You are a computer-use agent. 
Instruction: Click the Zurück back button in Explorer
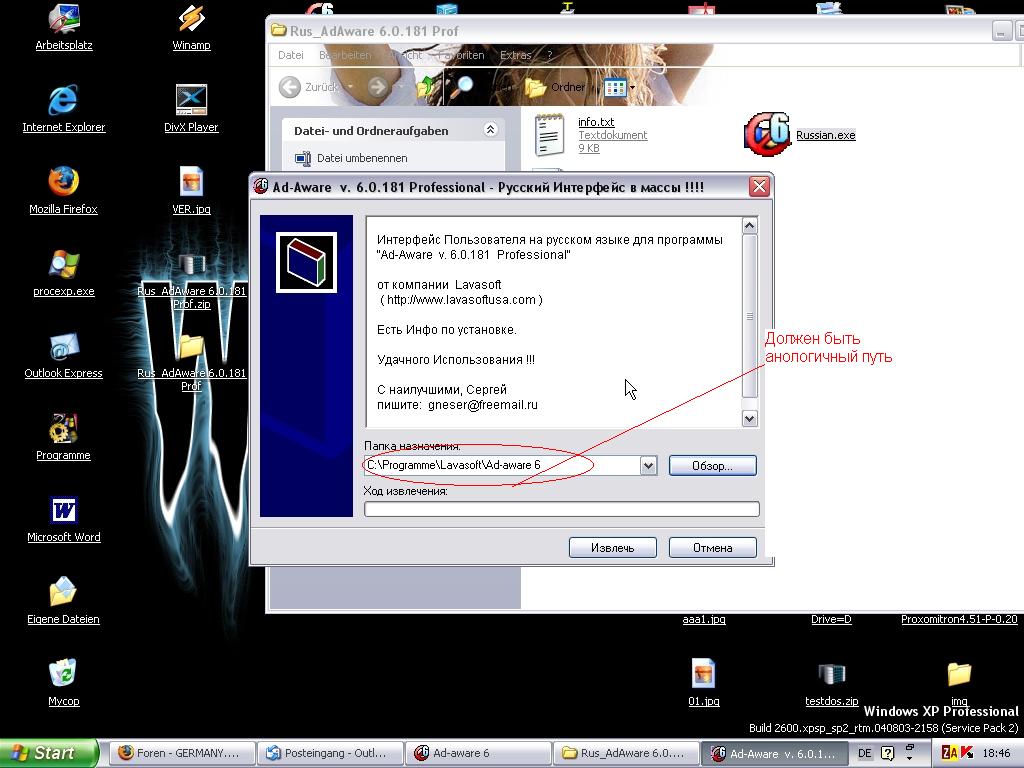click(308, 87)
